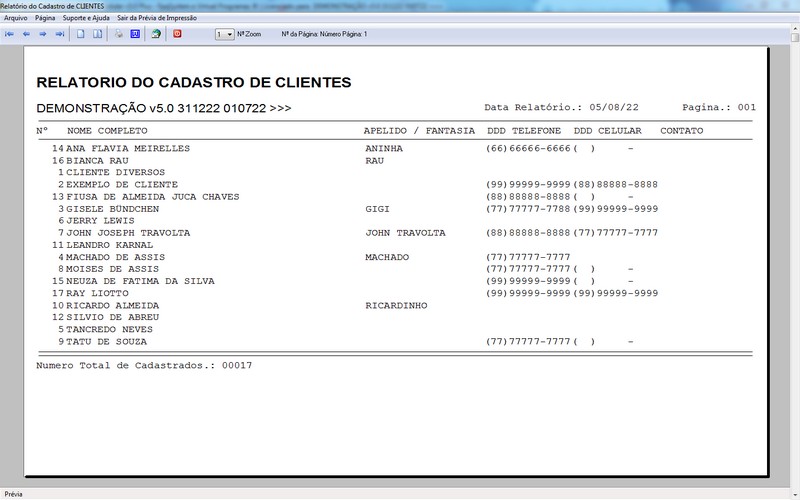The width and height of the screenshot is (800, 500).
Task: Click the NOME COMPLETO column header
Action: click(x=107, y=131)
